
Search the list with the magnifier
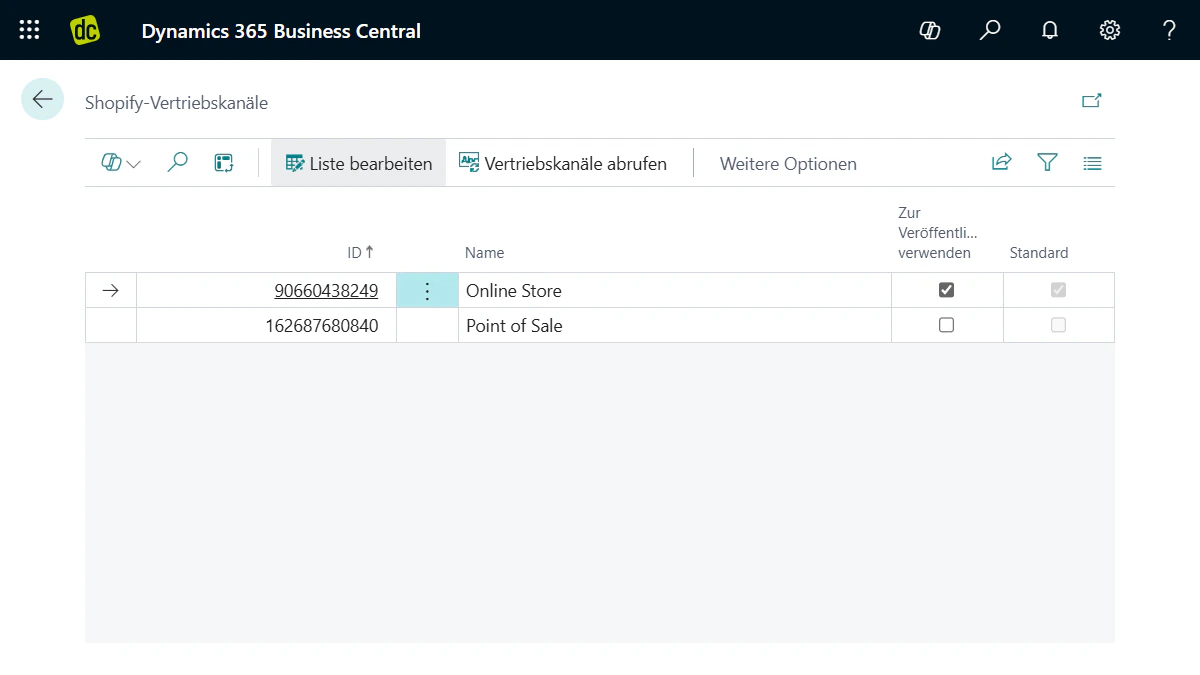(177, 163)
